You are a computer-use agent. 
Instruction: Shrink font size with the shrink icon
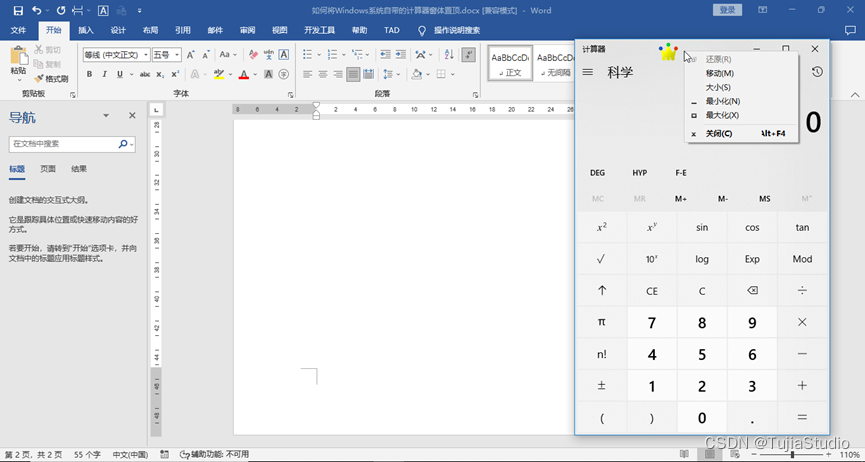click(x=206, y=55)
